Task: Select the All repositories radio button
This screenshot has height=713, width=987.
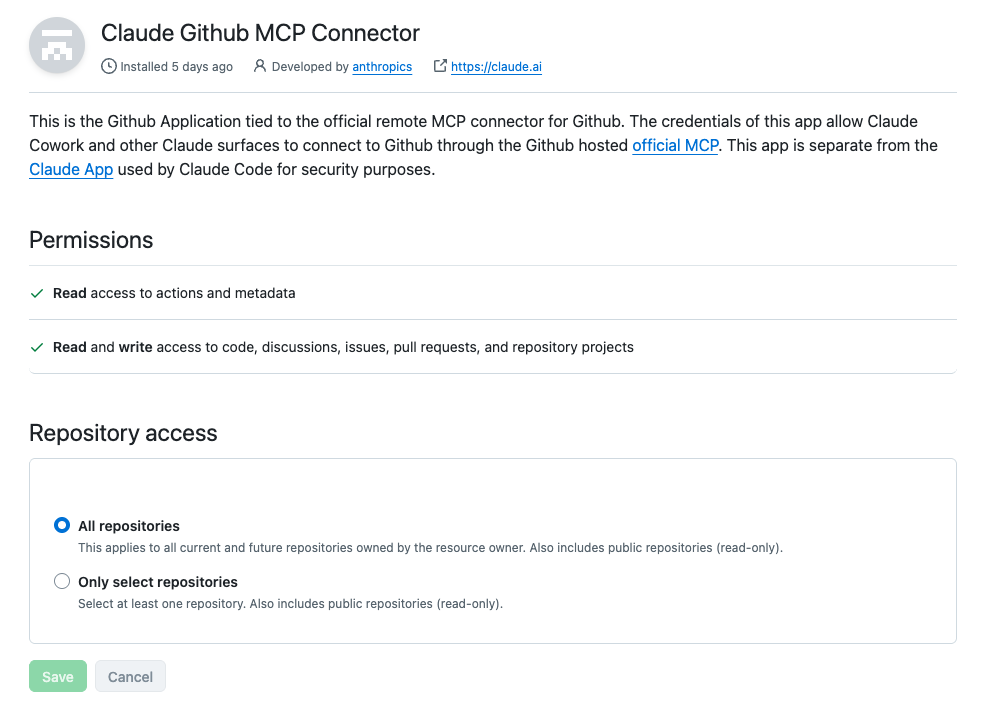Action: tap(62, 525)
